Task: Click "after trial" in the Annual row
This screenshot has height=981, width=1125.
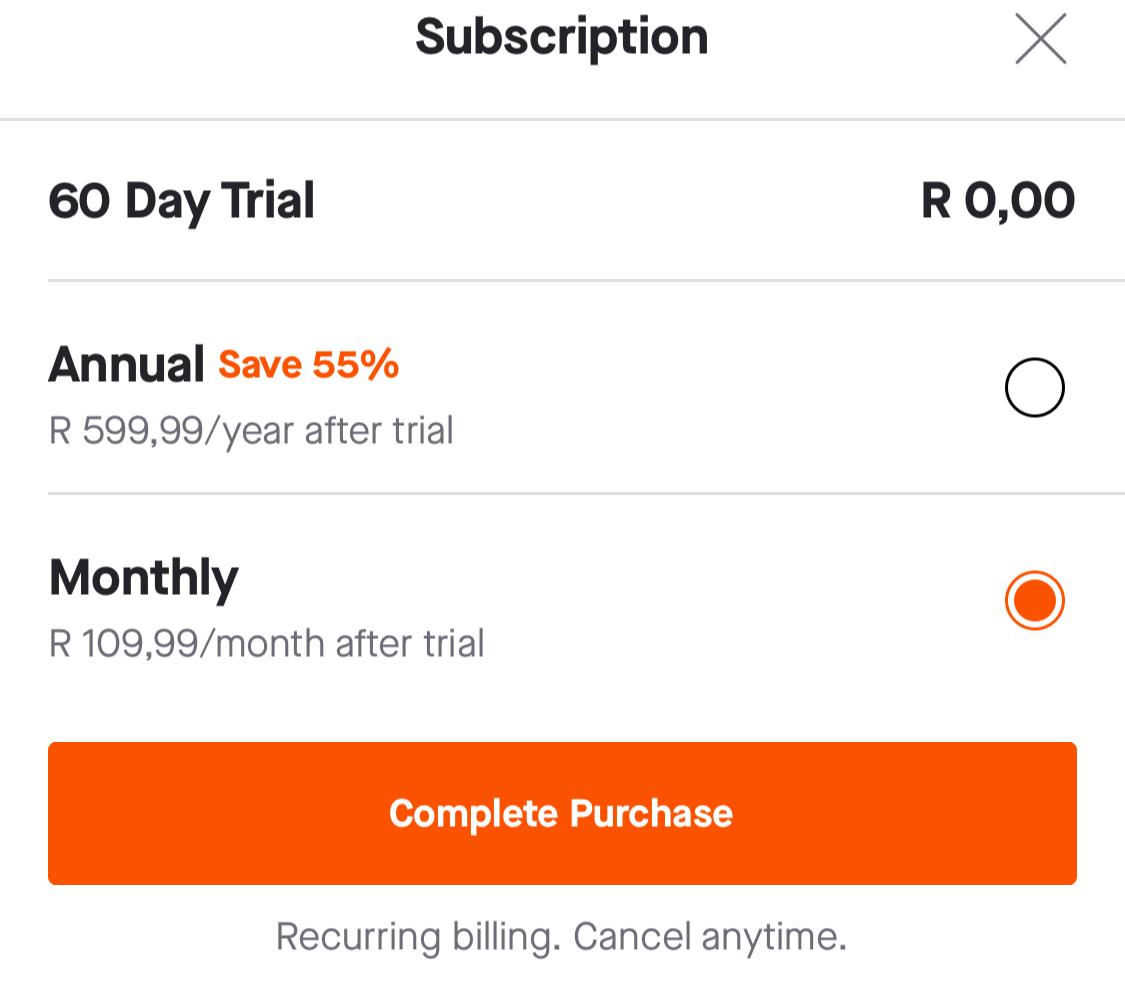Action: point(378,432)
